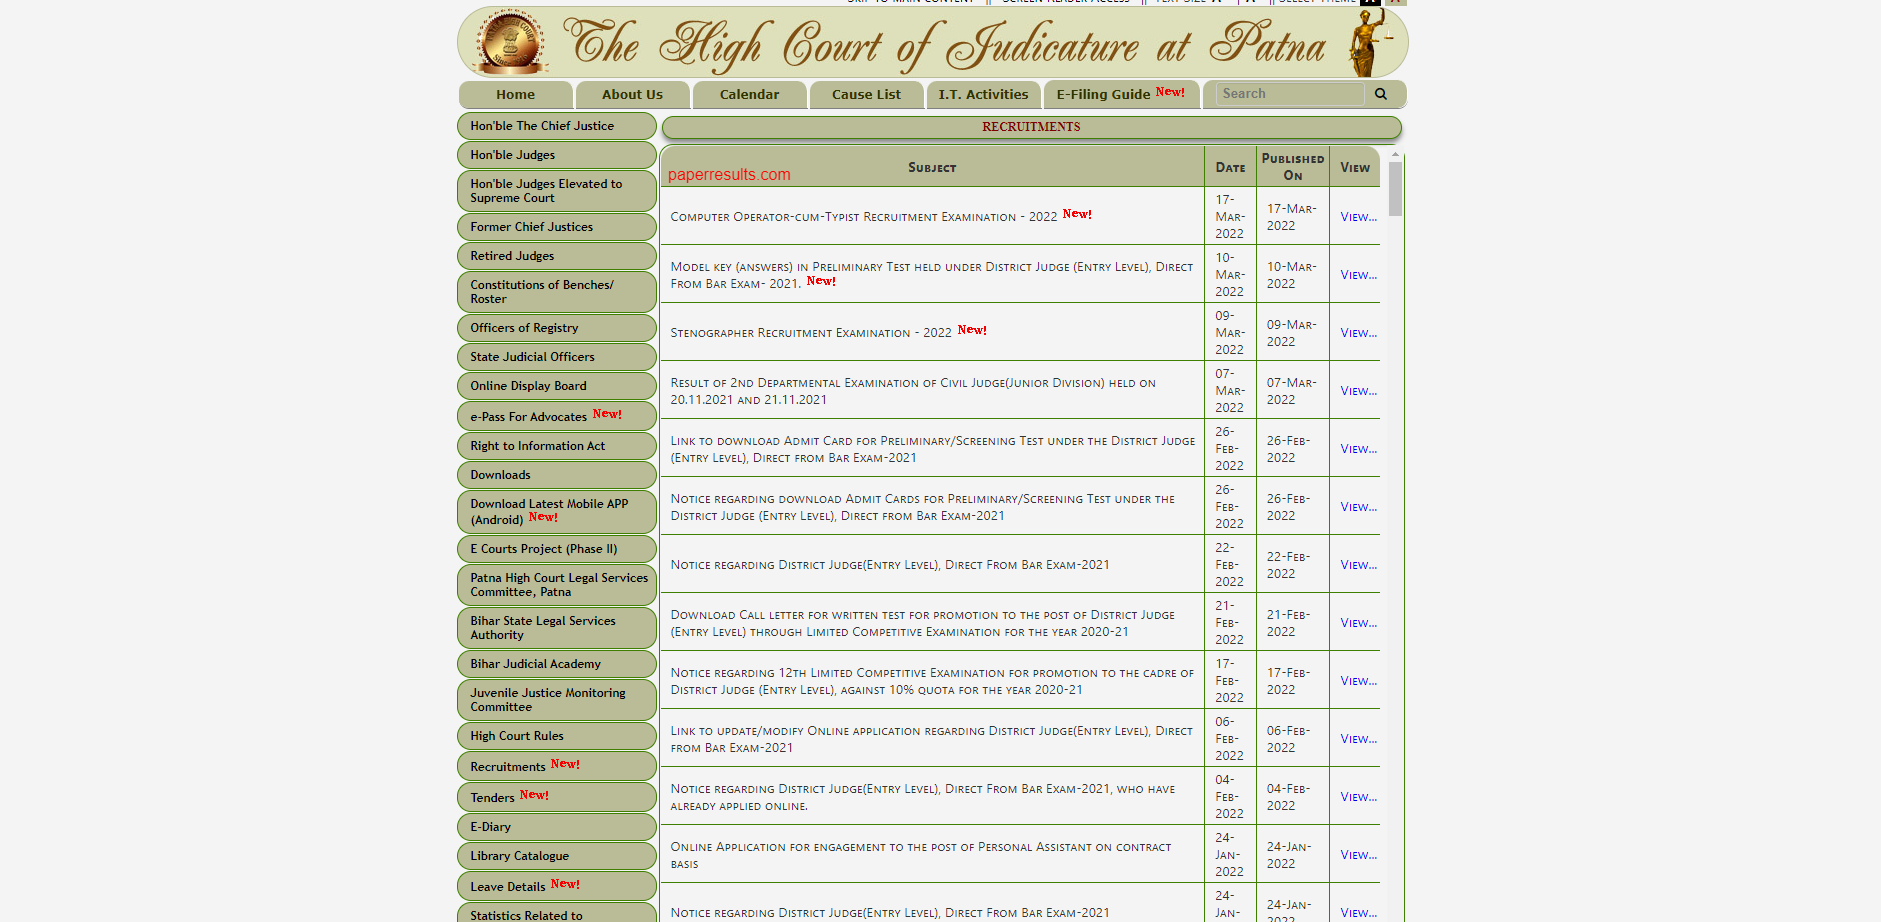1881x922 pixels.
Task: Open the E-Filing Guide menu tab
Action: coord(1121,94)
